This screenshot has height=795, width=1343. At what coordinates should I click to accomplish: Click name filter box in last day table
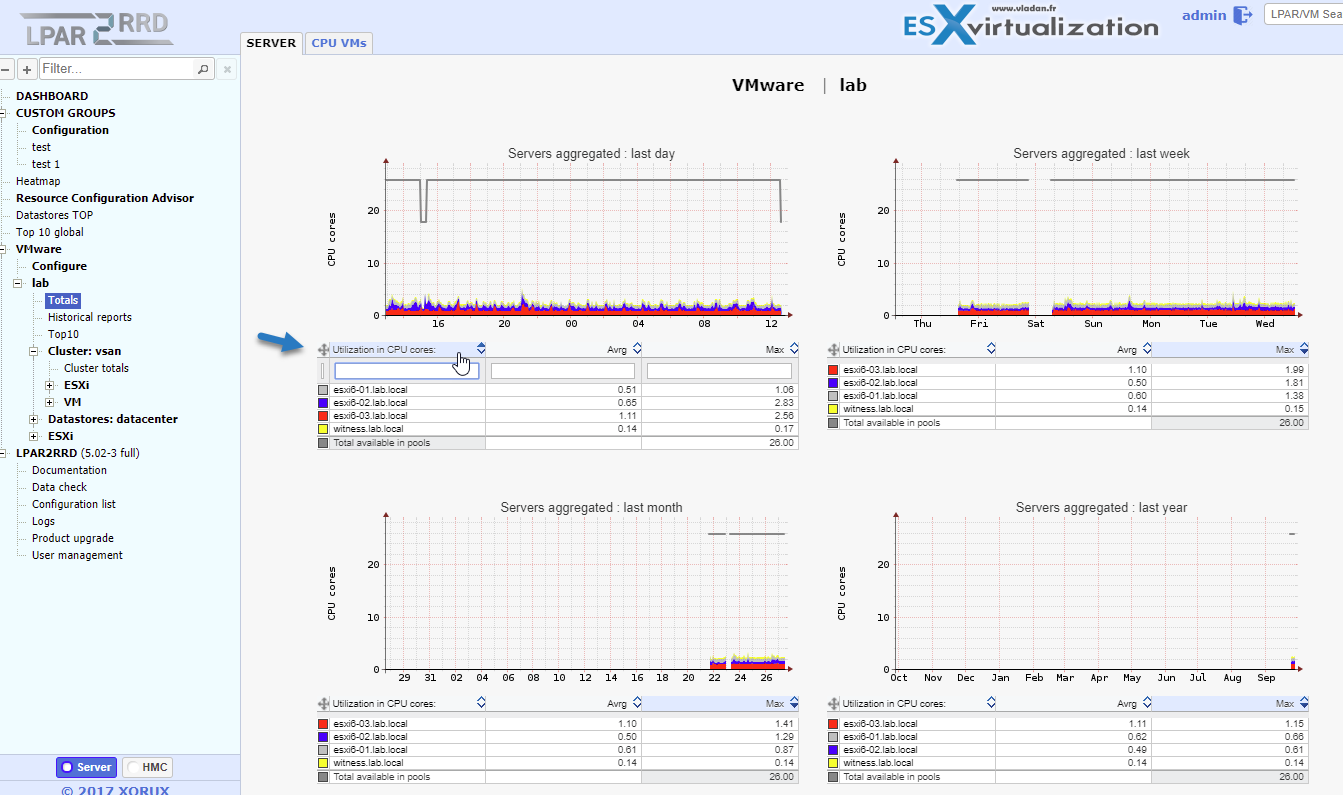point(407,371)
